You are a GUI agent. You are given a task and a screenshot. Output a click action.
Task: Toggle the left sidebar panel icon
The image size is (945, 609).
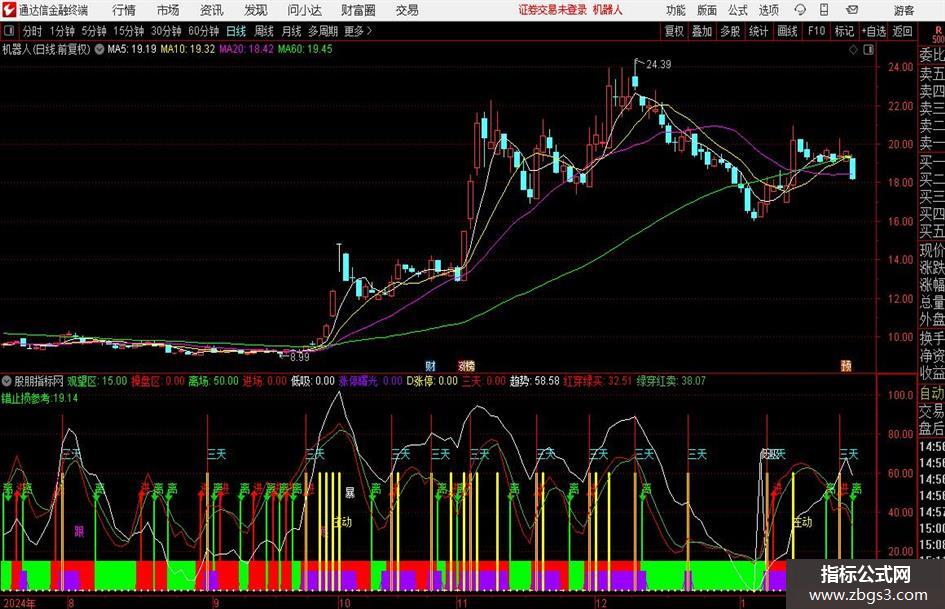coord(9,31)
